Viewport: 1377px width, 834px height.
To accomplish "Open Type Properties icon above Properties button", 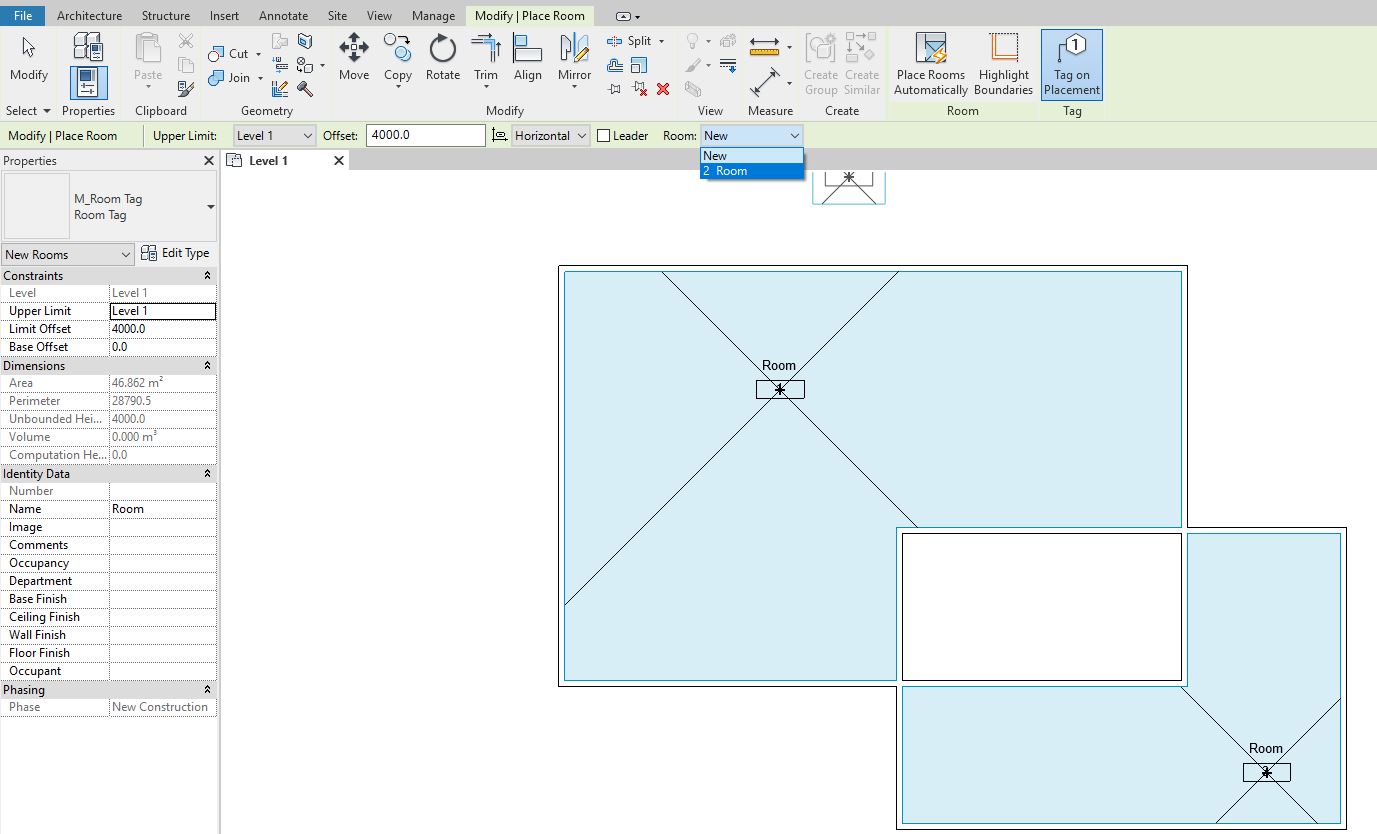I will 88,46.
